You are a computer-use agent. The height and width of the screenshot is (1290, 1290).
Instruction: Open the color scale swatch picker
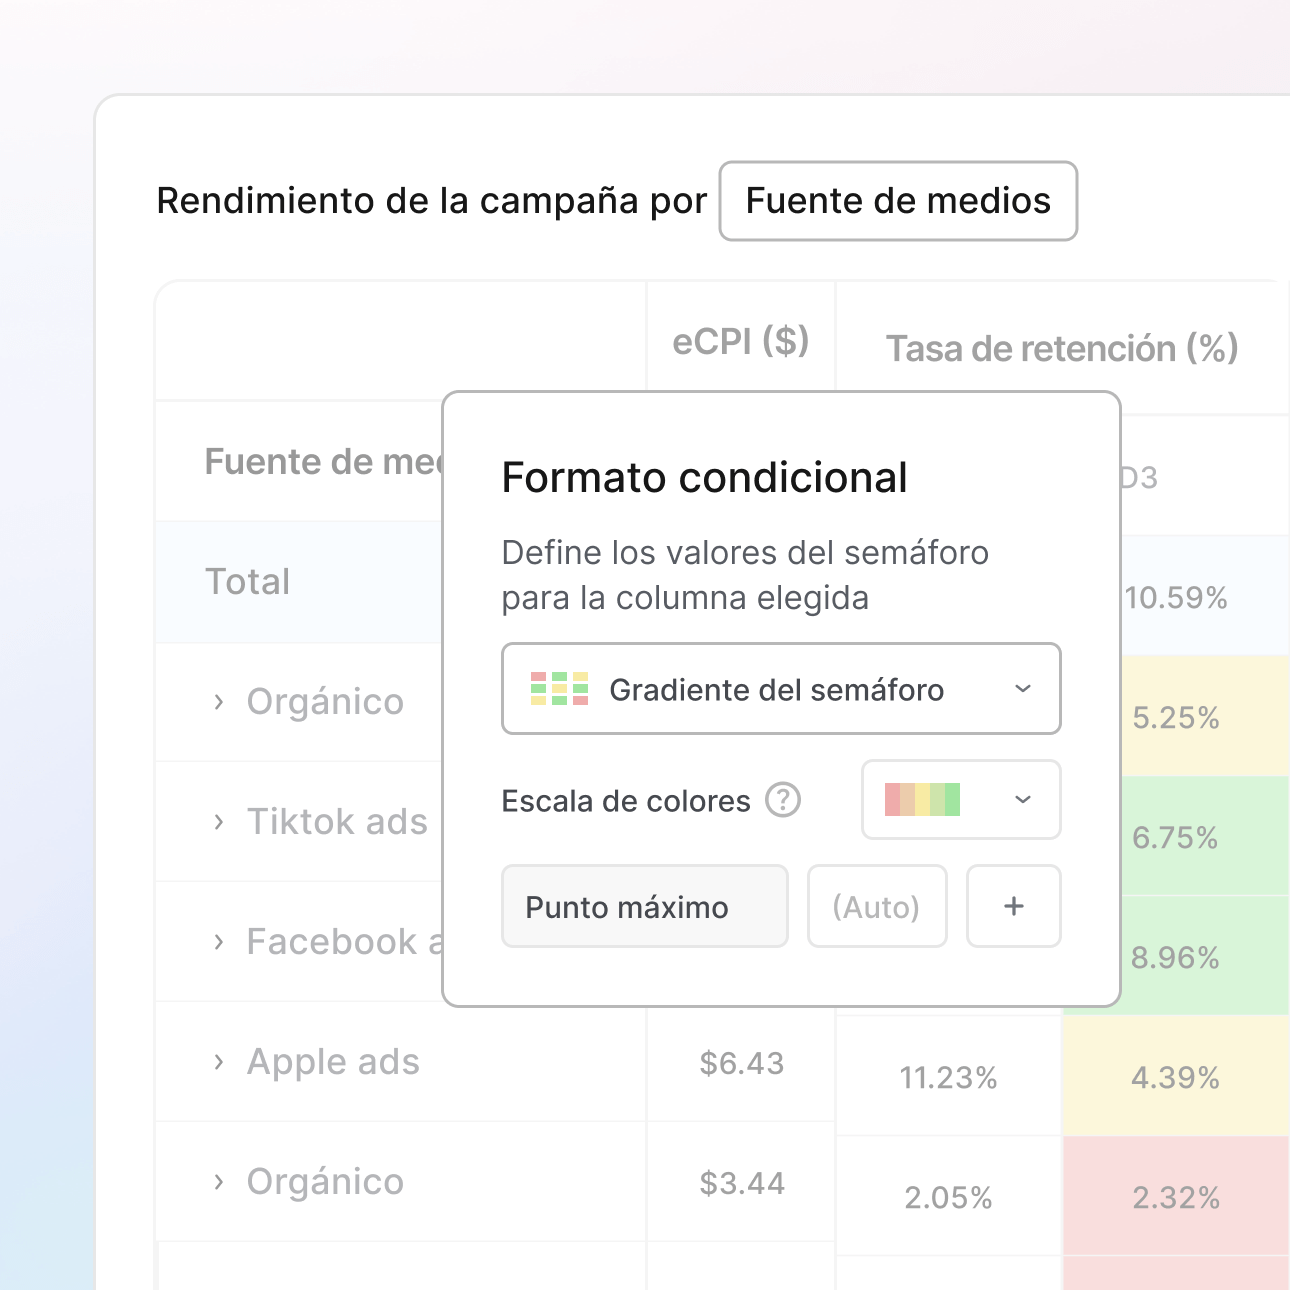pos(920,800)
